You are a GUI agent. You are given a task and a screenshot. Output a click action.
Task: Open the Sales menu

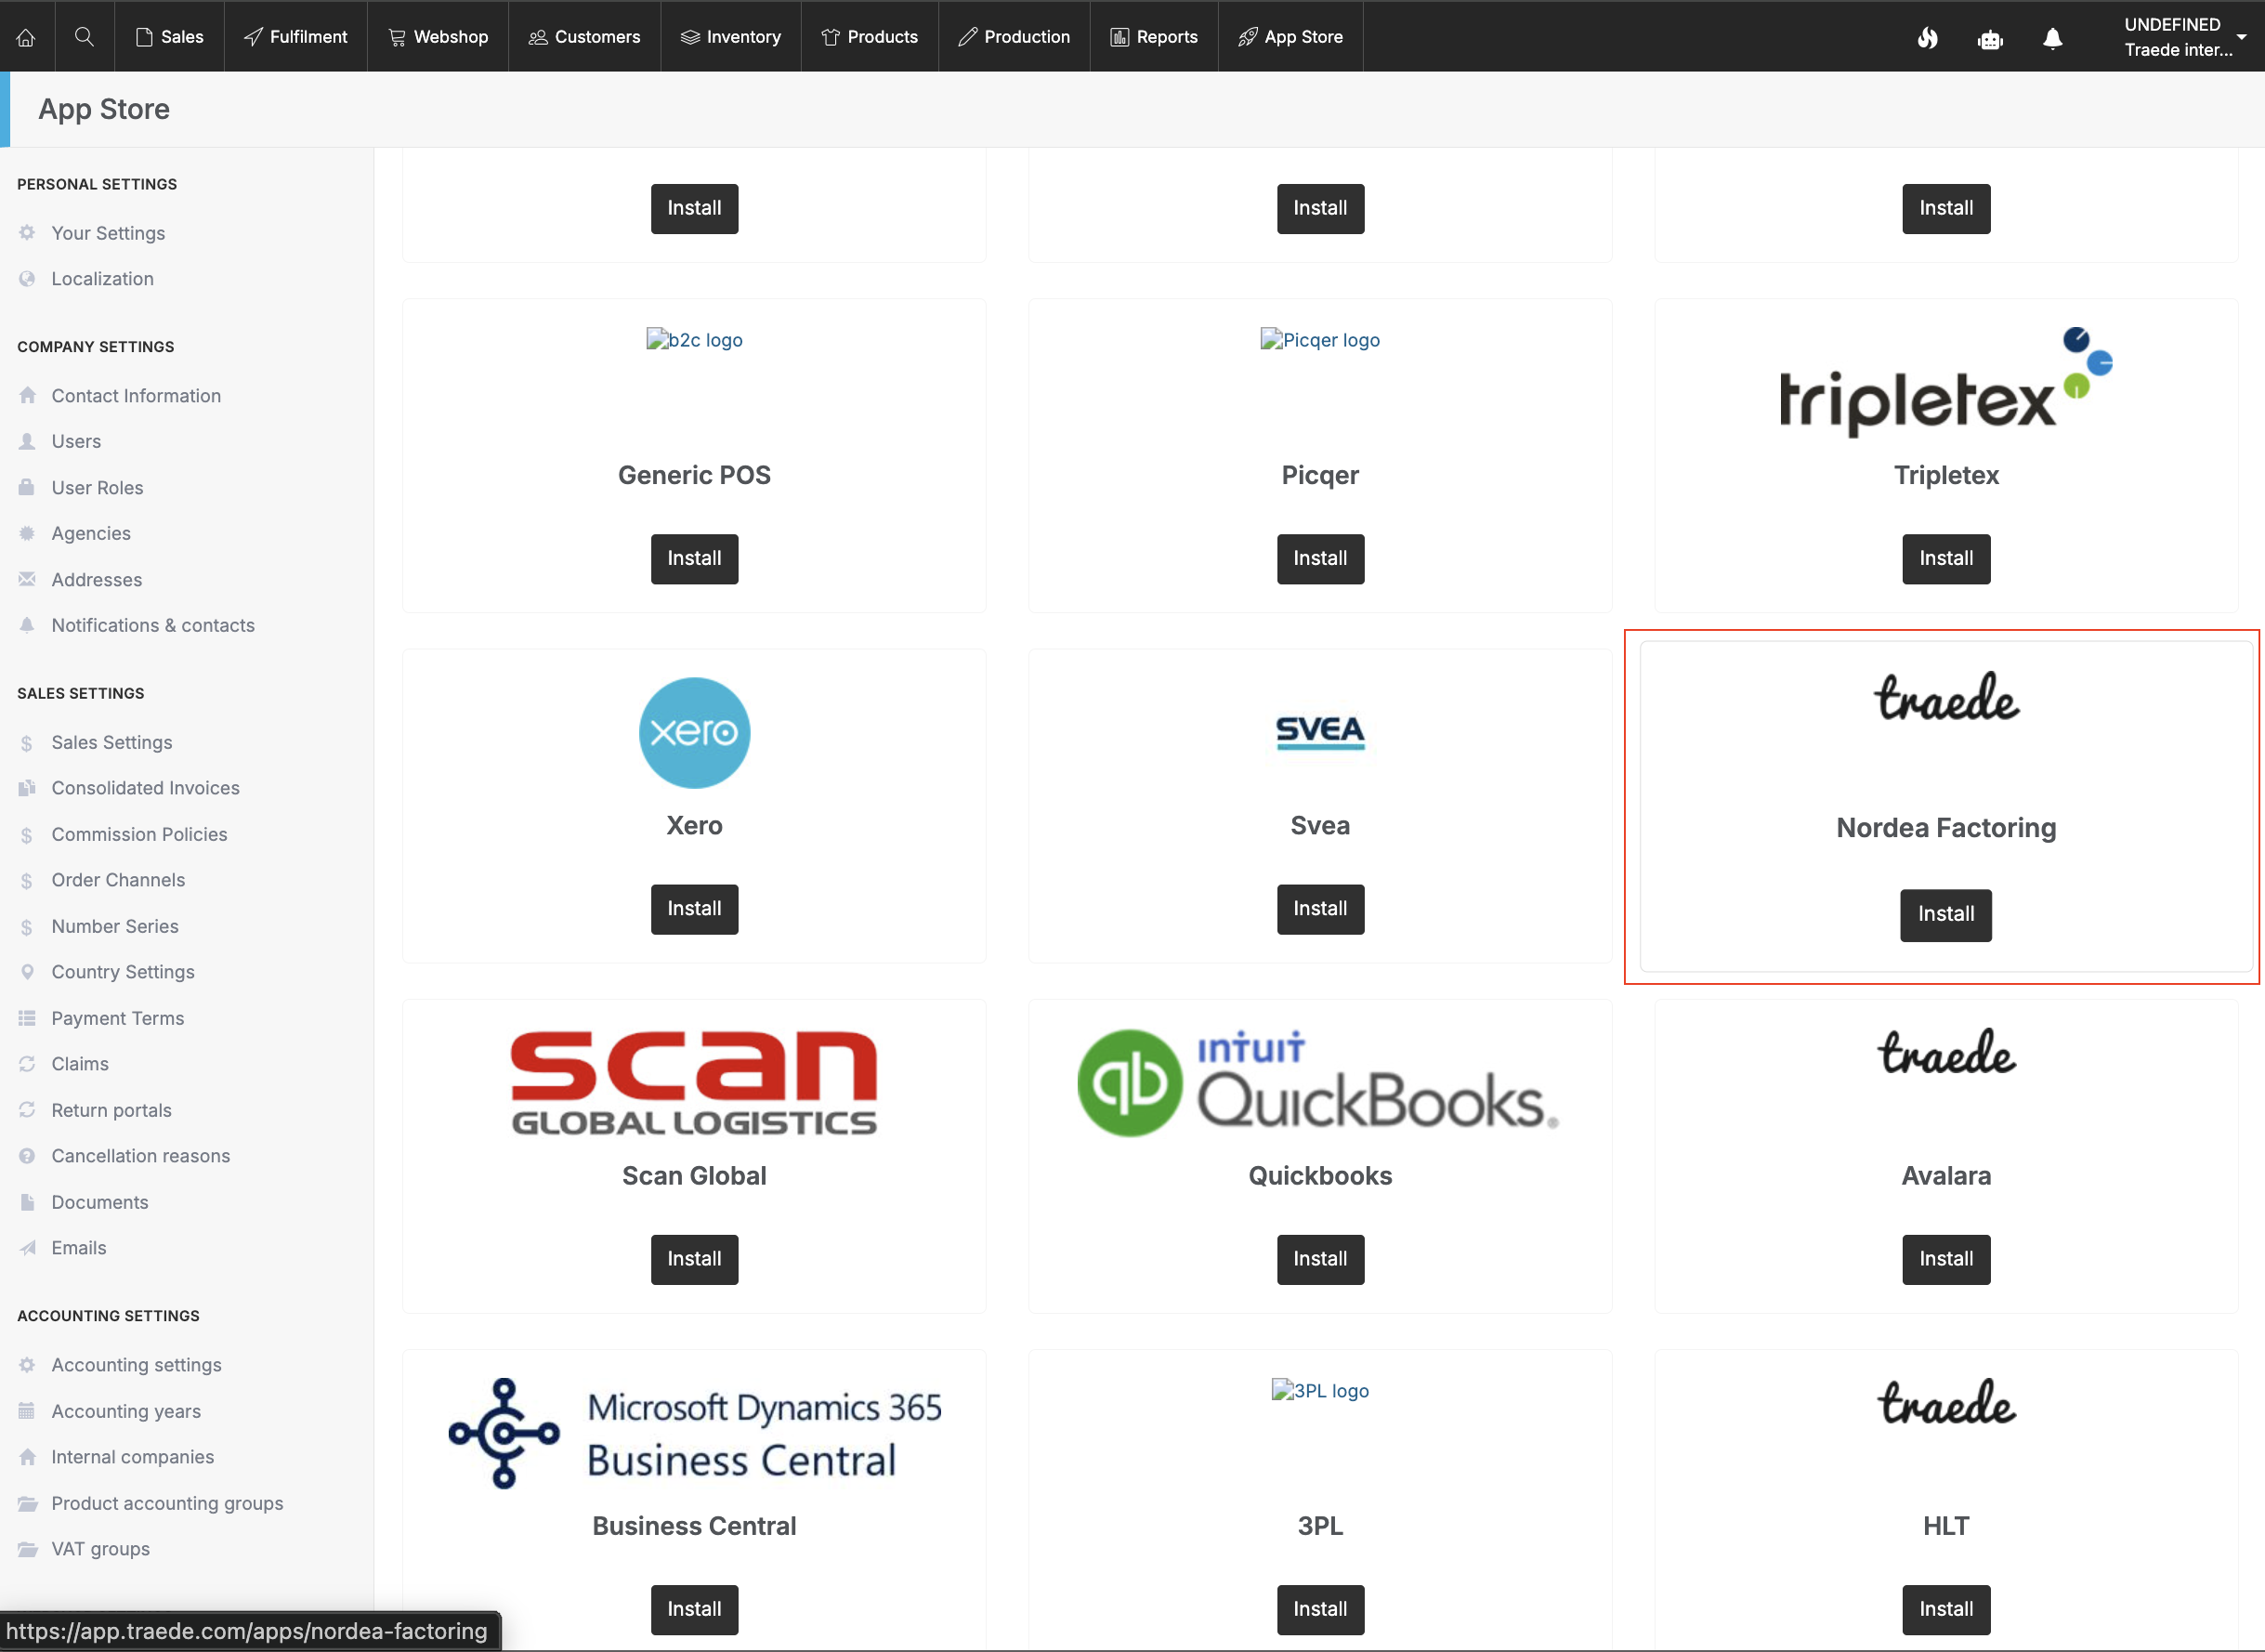click(x=170, y=37)
